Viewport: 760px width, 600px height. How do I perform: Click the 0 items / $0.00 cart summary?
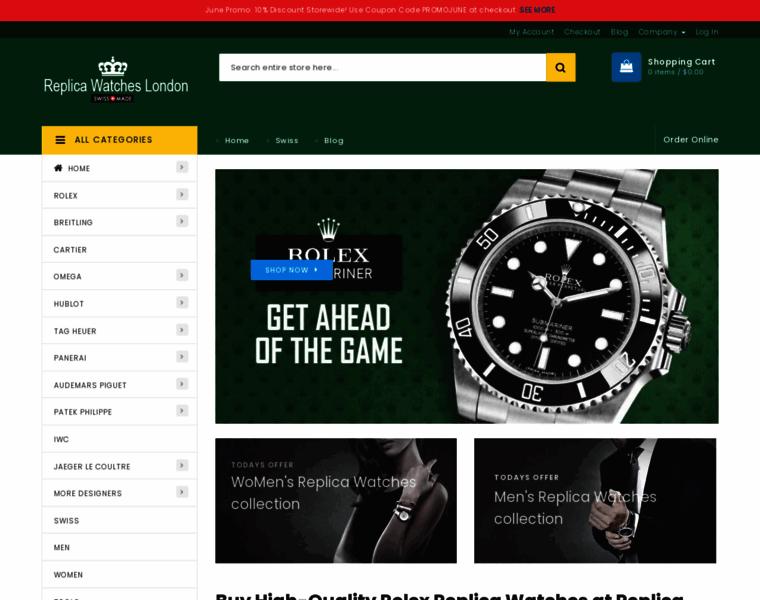tap(675, 72)
